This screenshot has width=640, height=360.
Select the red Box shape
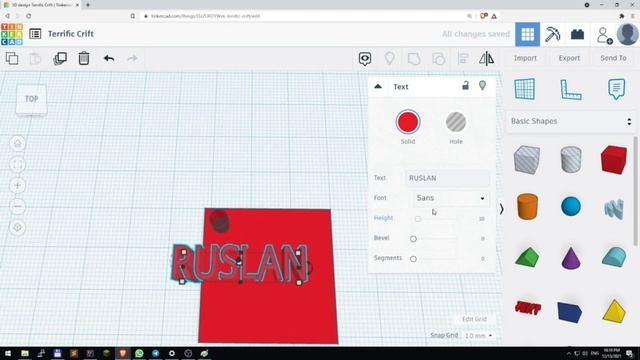point(613,160)
